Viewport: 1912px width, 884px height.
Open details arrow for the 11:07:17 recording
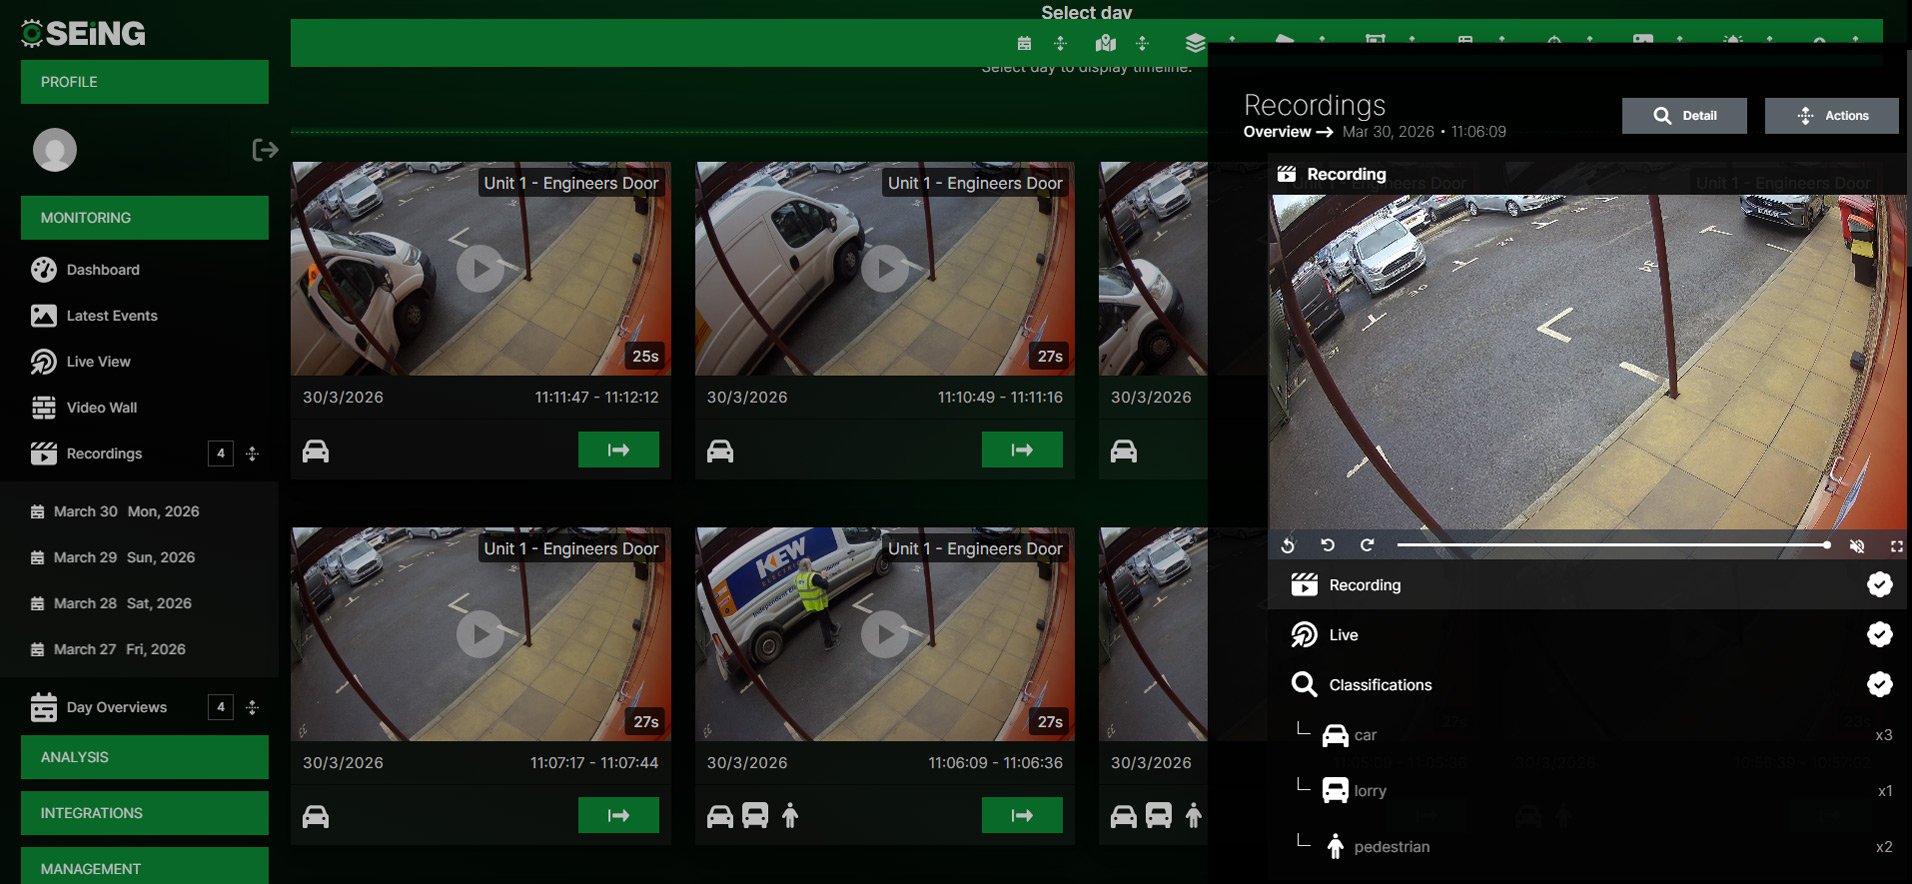pyautogui.click(x=619, y=816)
